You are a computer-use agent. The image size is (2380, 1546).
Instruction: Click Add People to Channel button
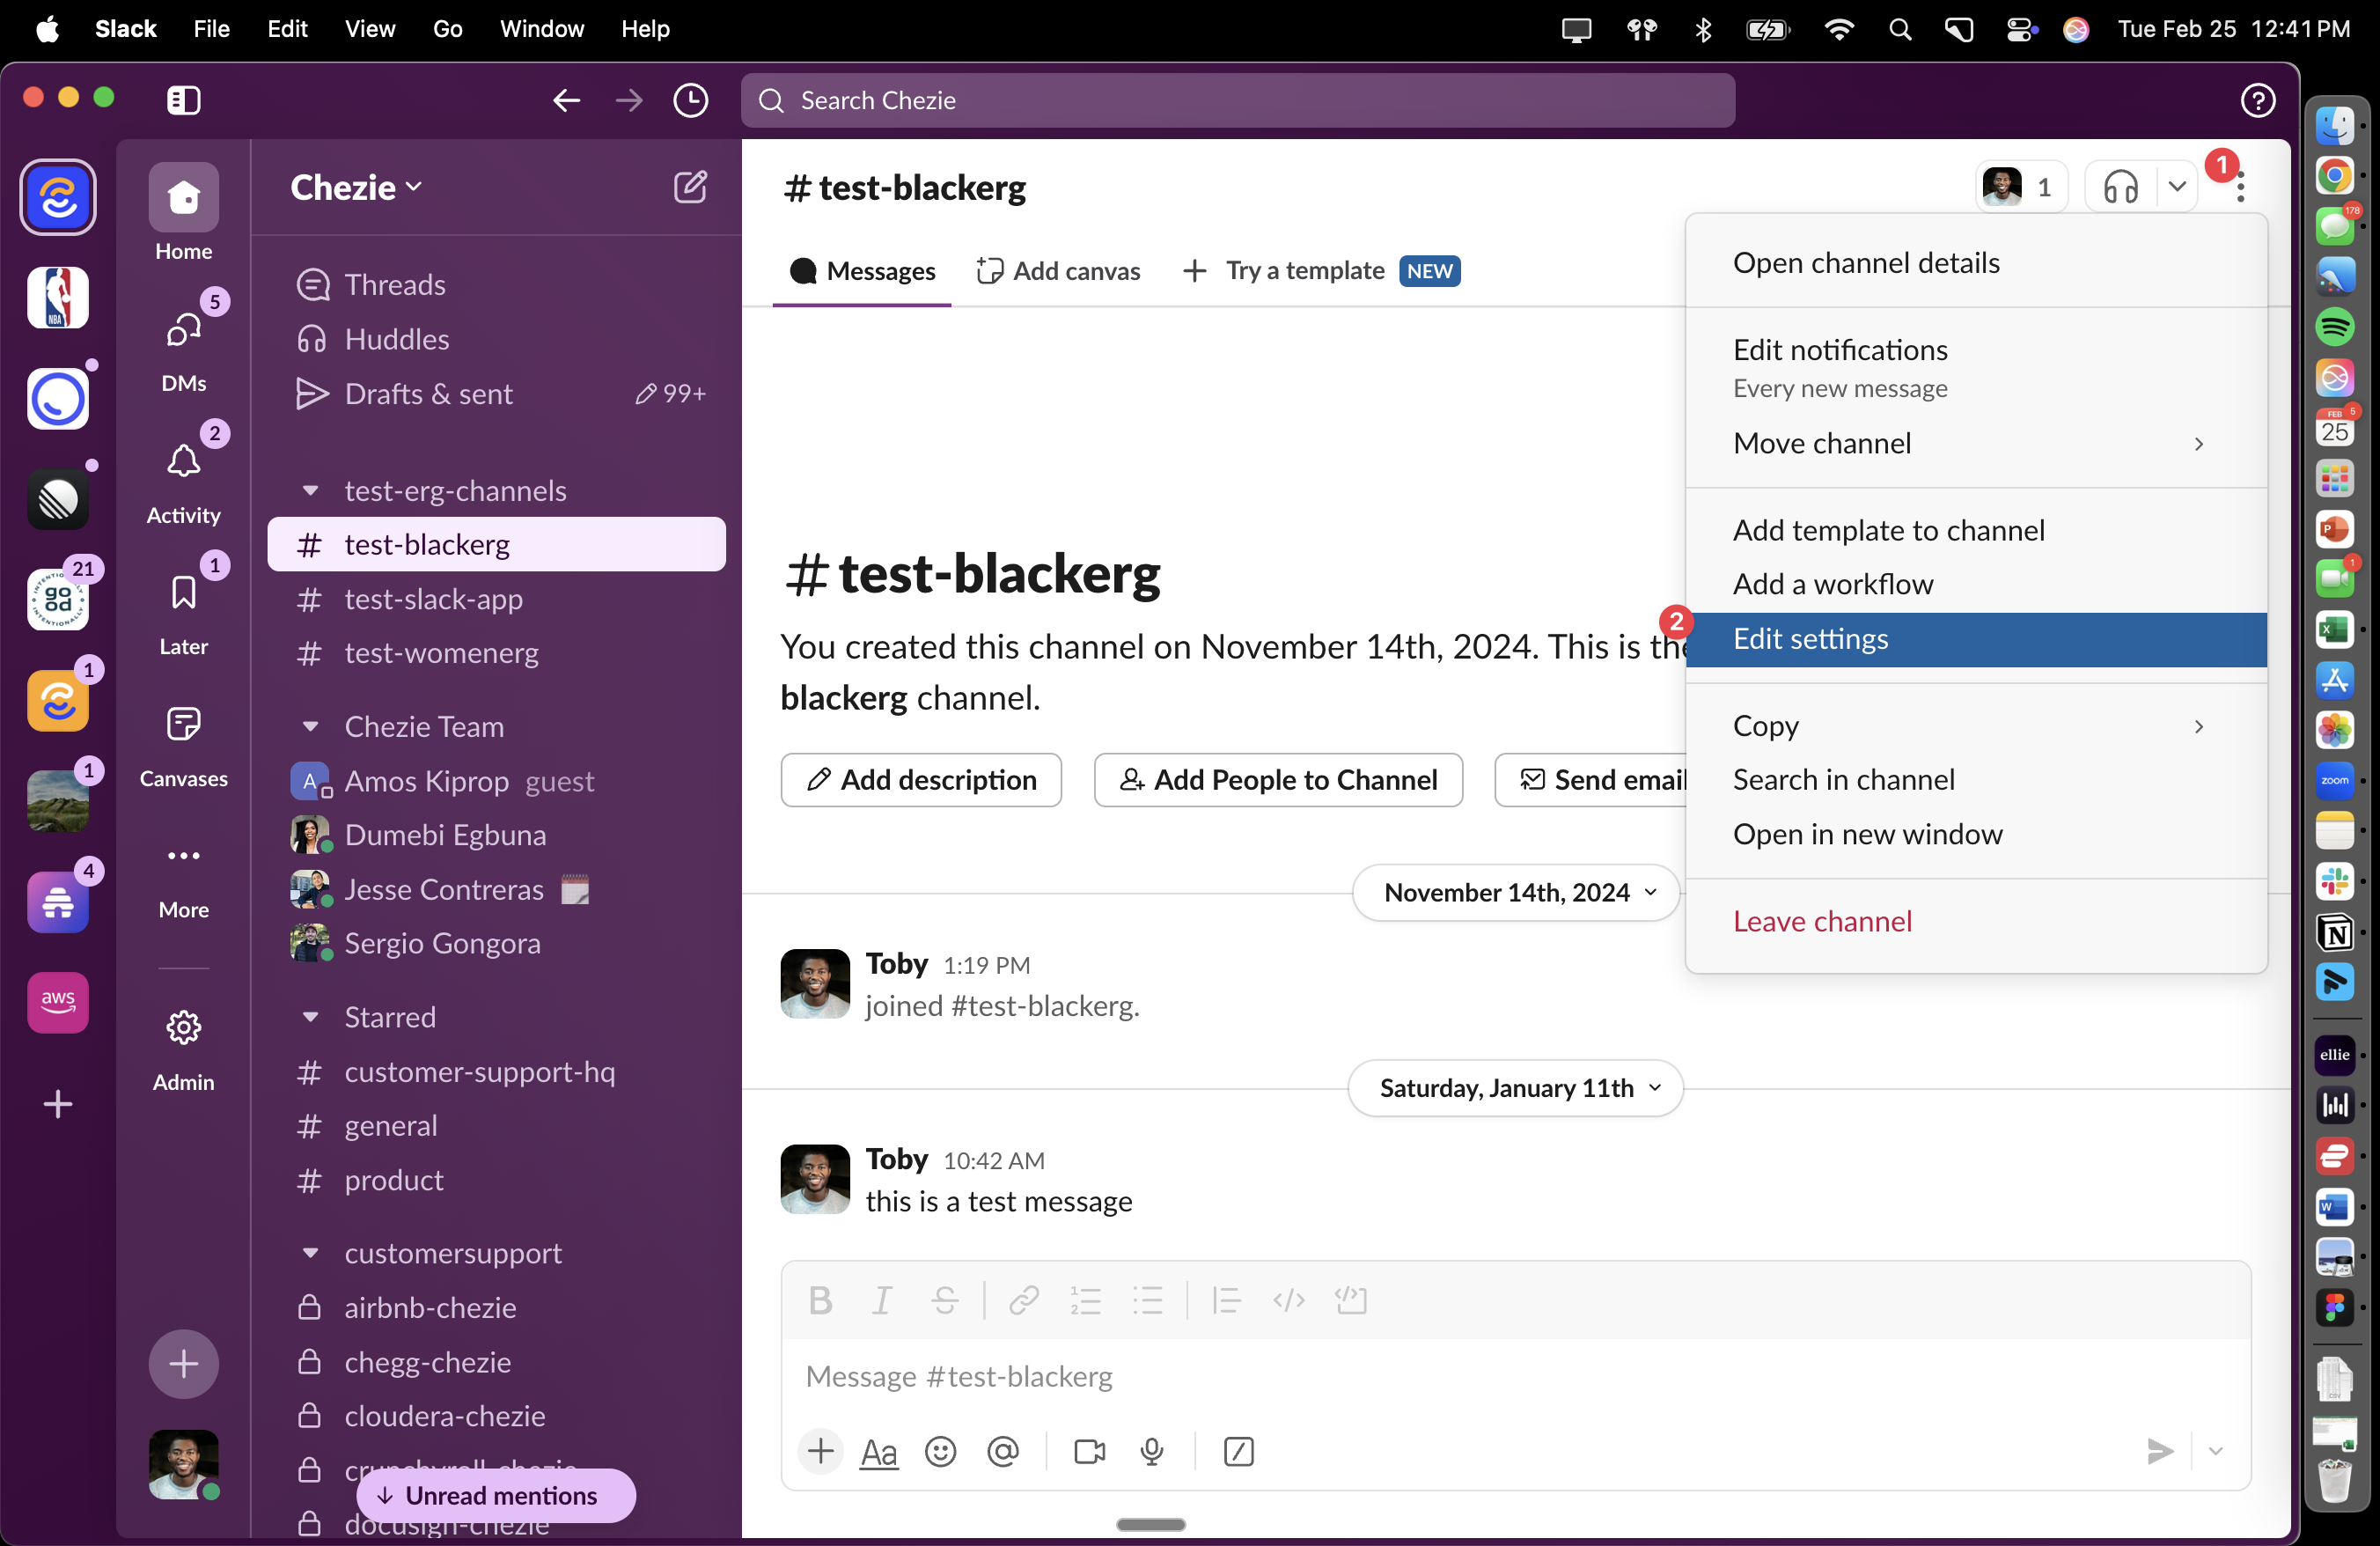coord(1278,780)
